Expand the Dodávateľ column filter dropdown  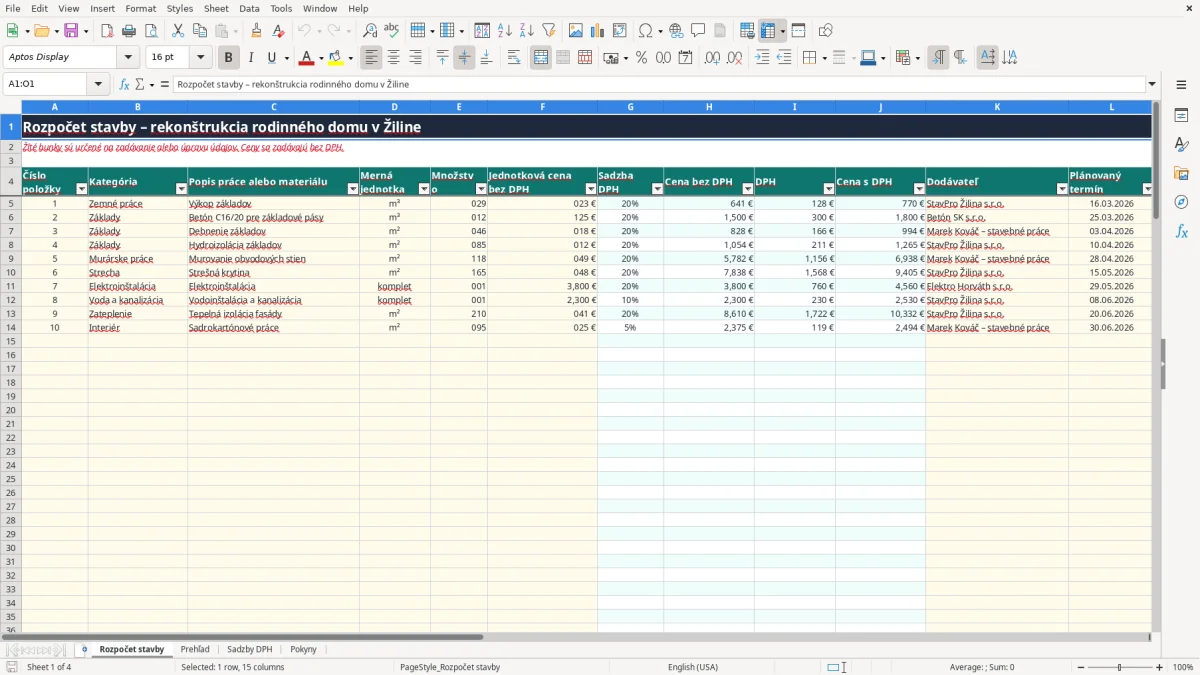click(x=1061, y=189)
